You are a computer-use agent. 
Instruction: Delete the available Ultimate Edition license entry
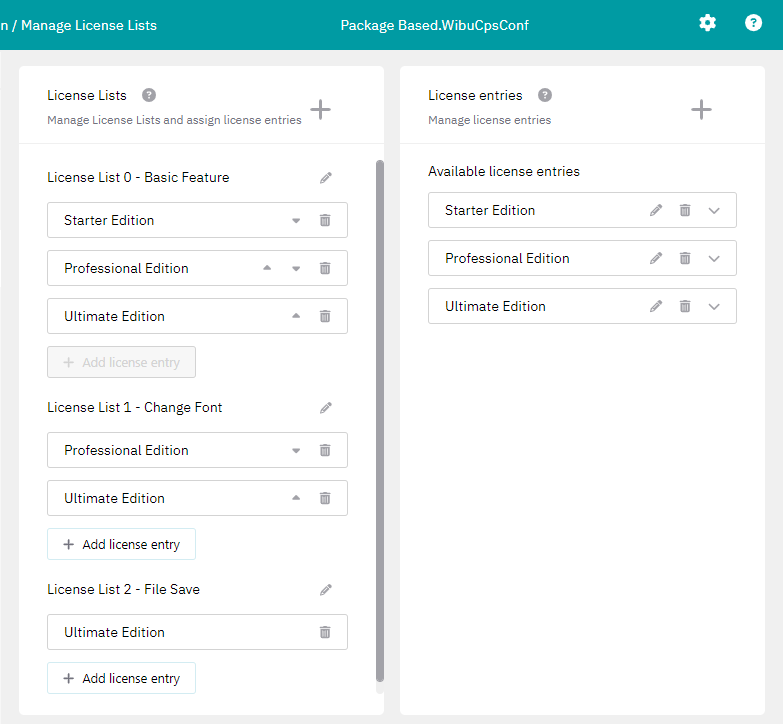coord(685,306)
